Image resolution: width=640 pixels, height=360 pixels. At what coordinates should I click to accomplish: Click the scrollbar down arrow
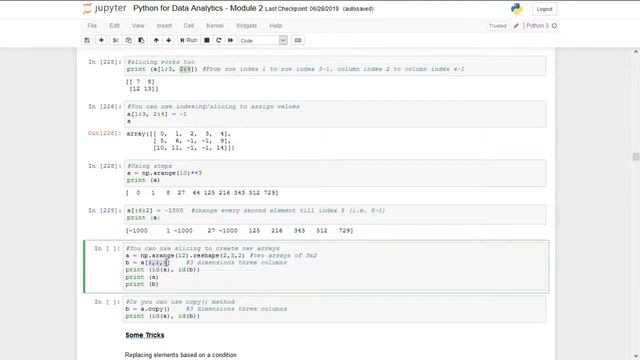pyautogui.click(x=636, y=356)
